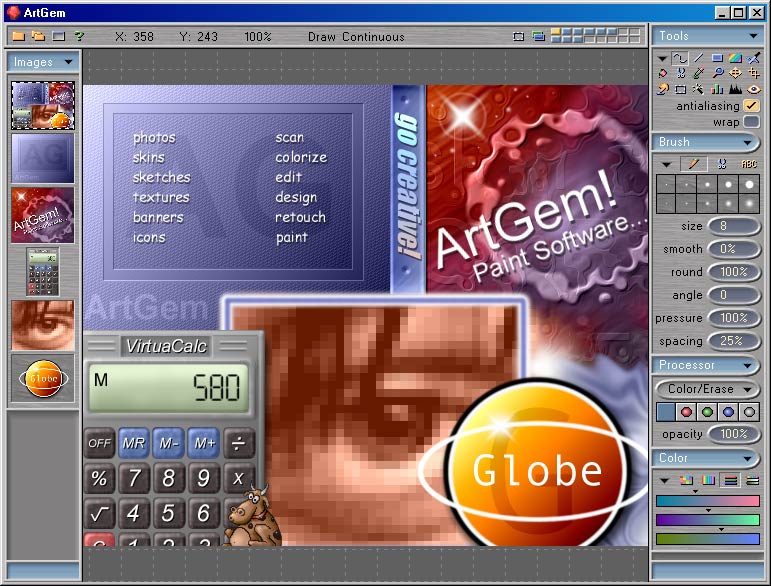
Task: Select the continuous freehand draw tool
Action: tap(680, 58)
